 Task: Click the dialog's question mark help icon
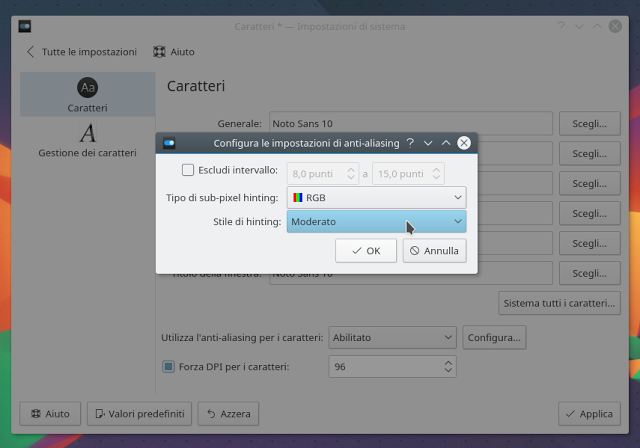coord(410,143)
